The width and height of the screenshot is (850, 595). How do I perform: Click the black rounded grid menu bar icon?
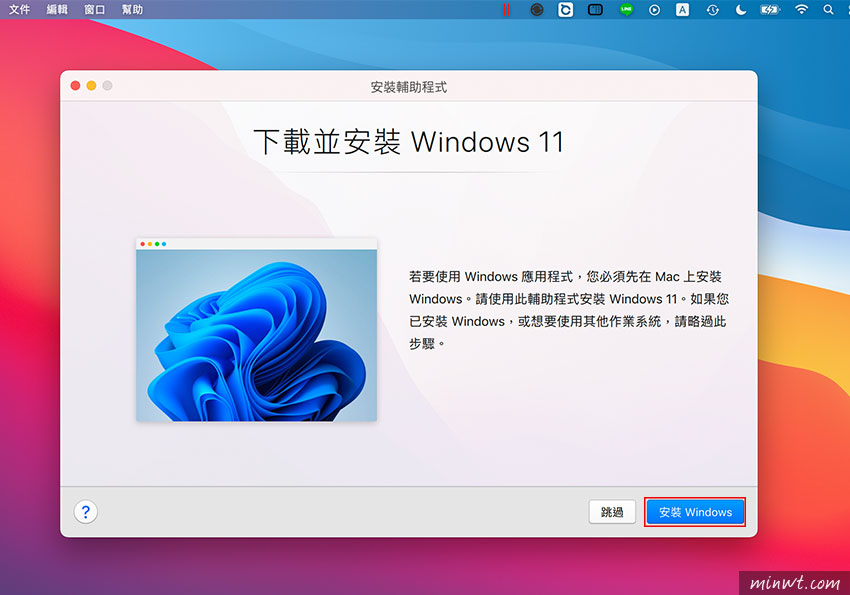(595, 9)
